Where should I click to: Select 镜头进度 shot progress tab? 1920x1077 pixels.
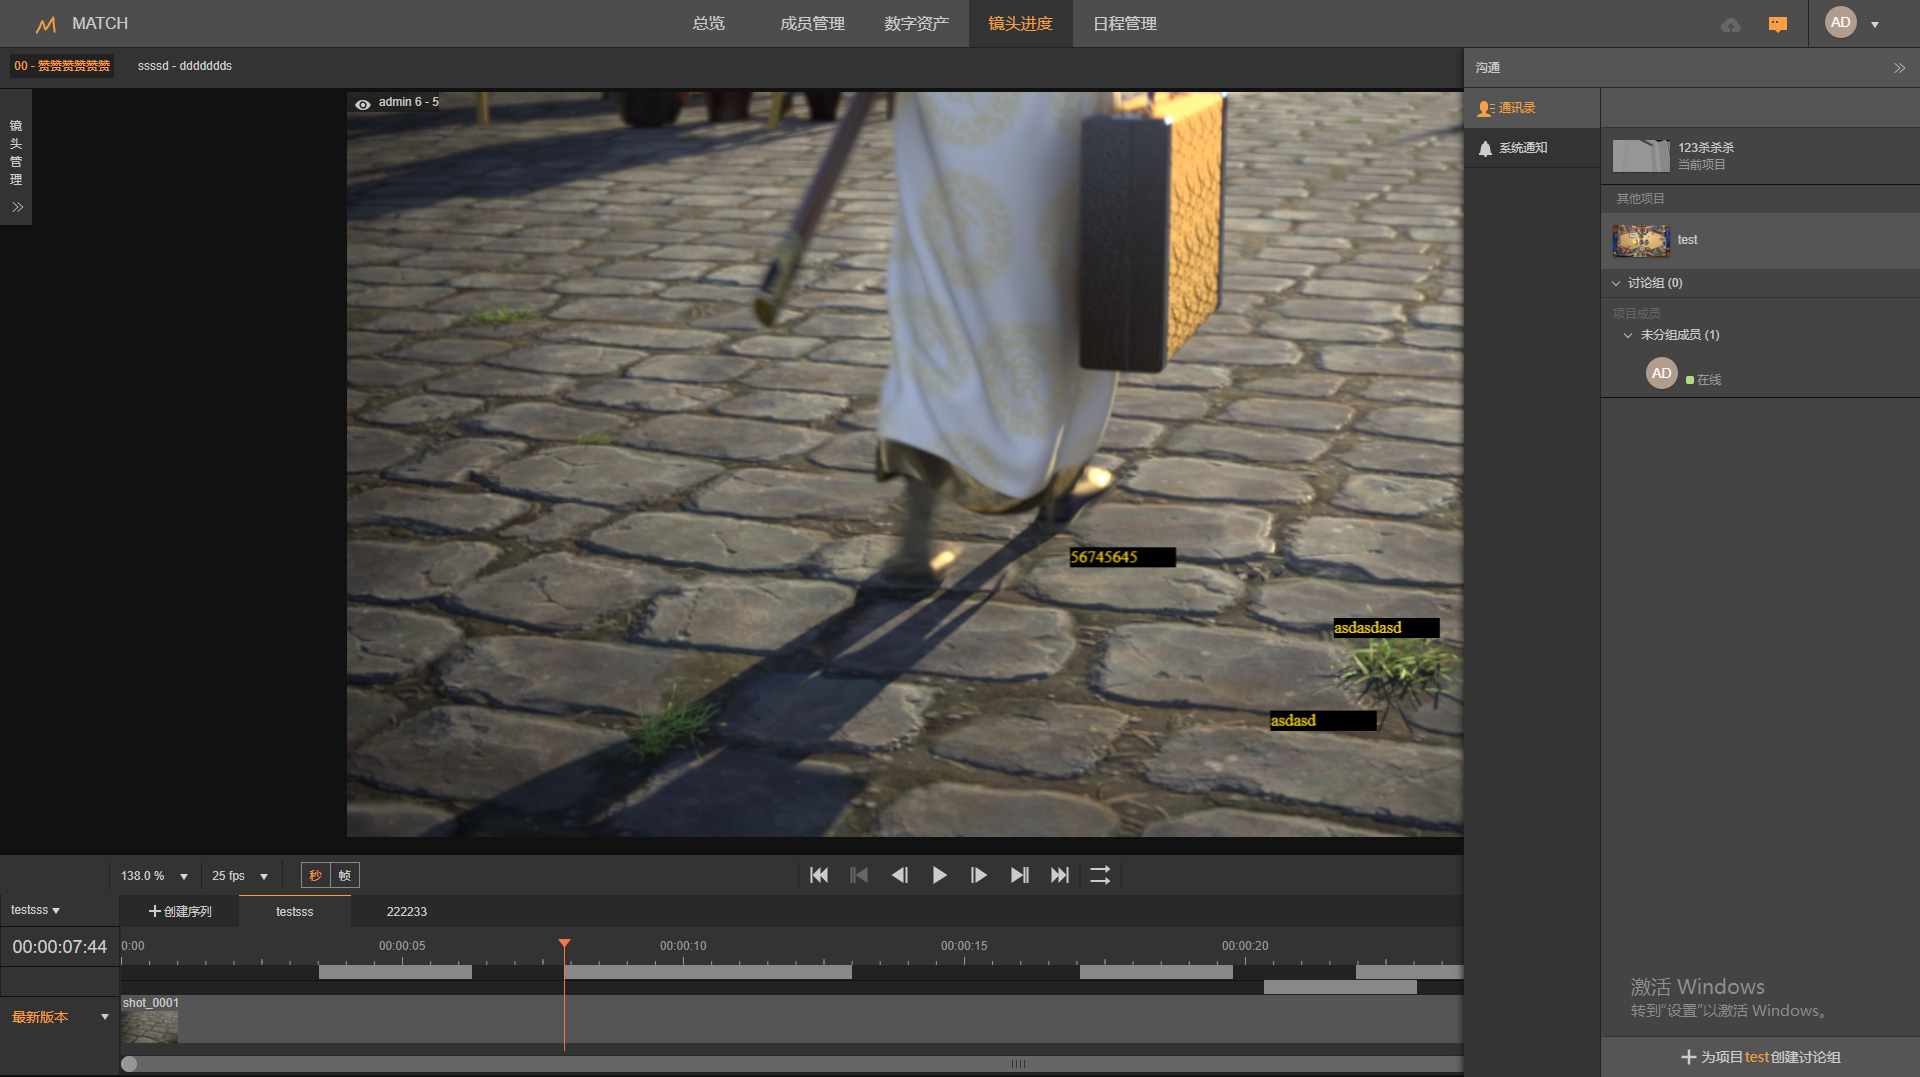click(1020, 23)
